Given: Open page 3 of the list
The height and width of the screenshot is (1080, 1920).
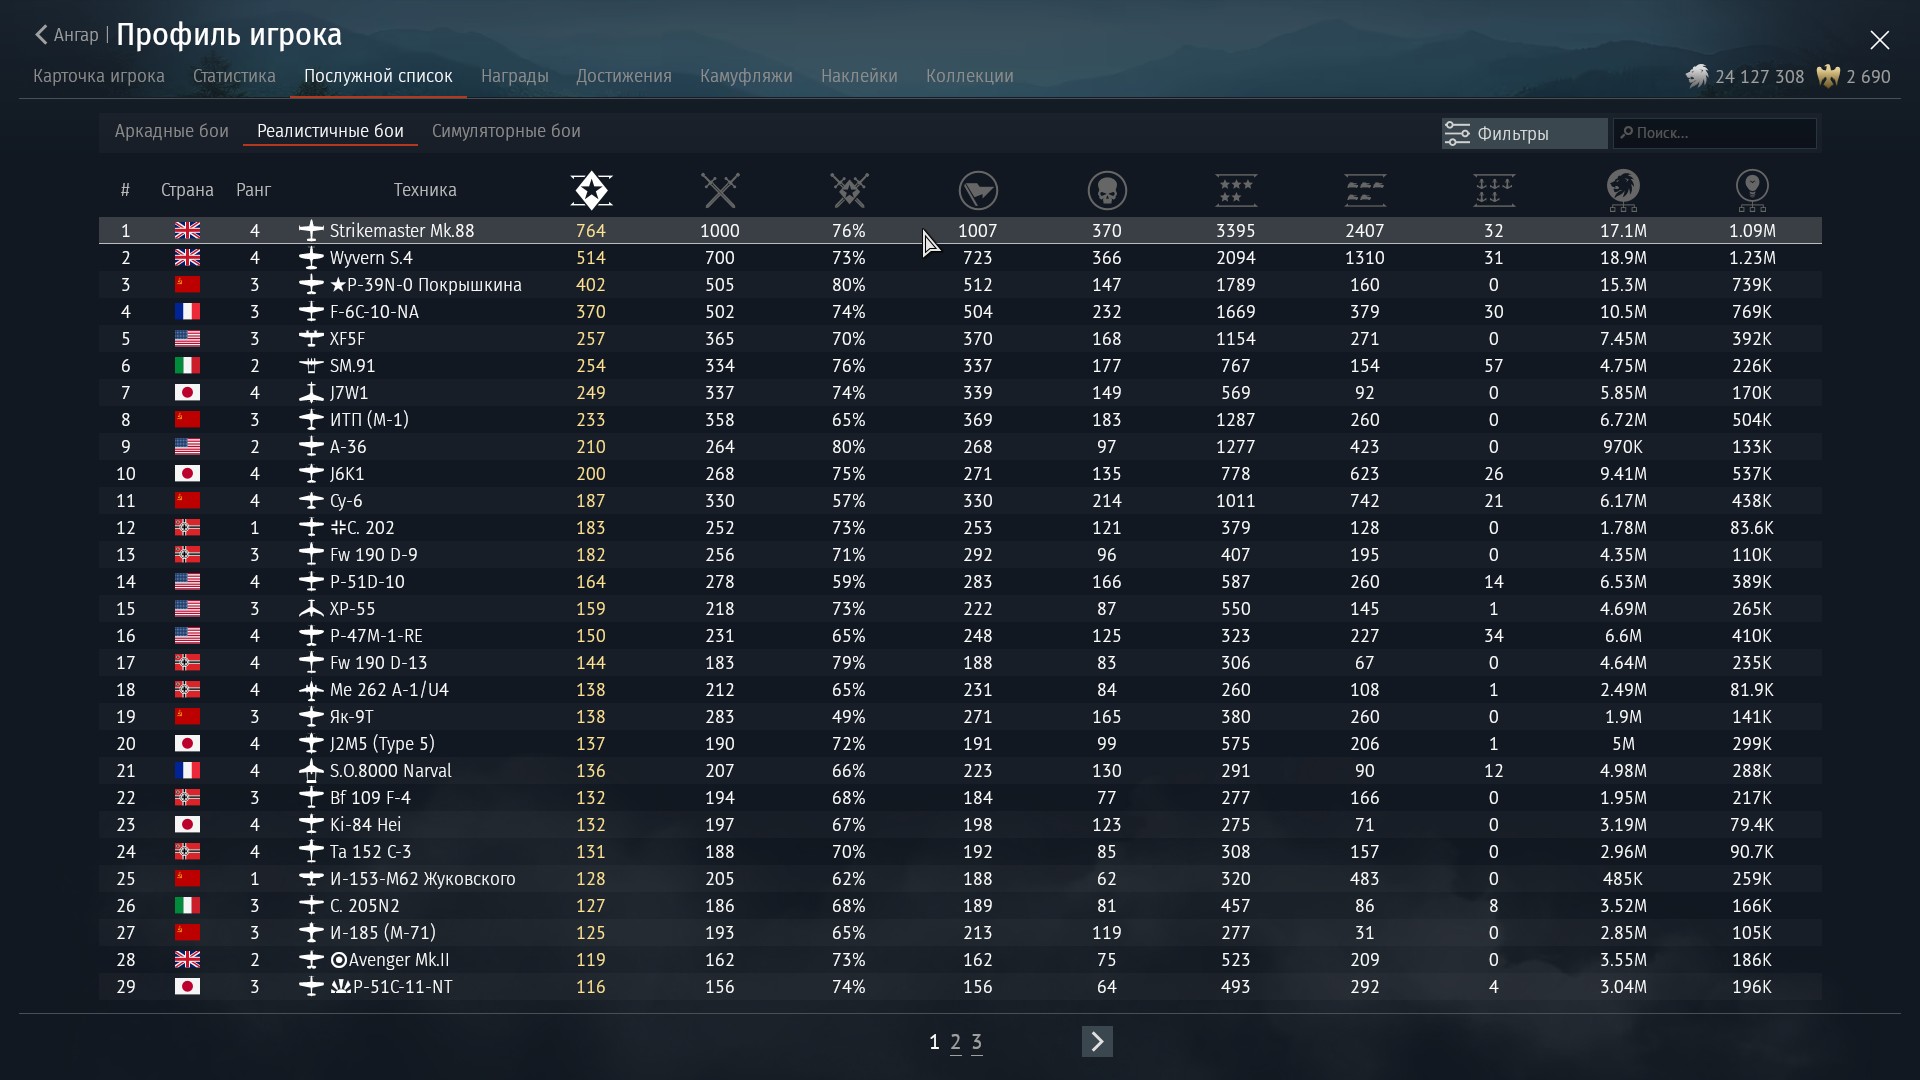Looking at the screenshot, I should coord(977,1043).
